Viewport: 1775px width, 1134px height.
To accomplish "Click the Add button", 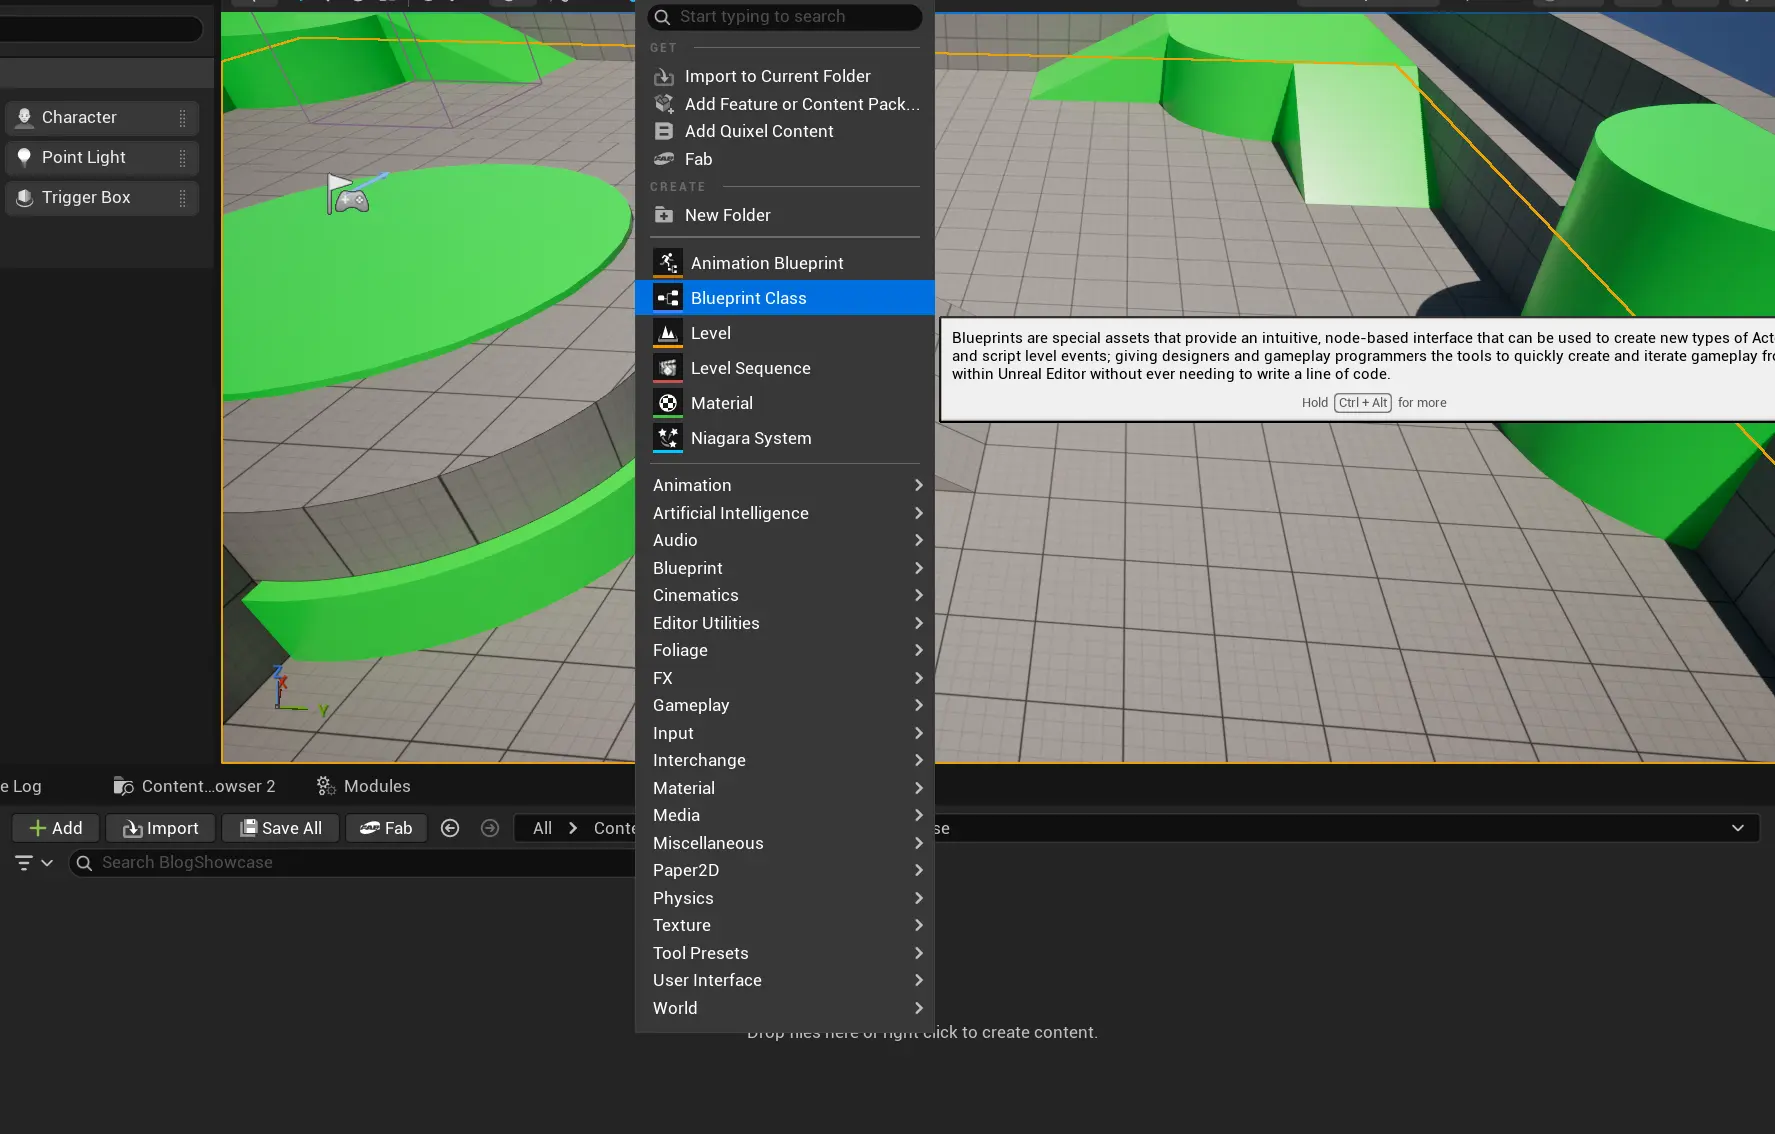I will [56, 828].
